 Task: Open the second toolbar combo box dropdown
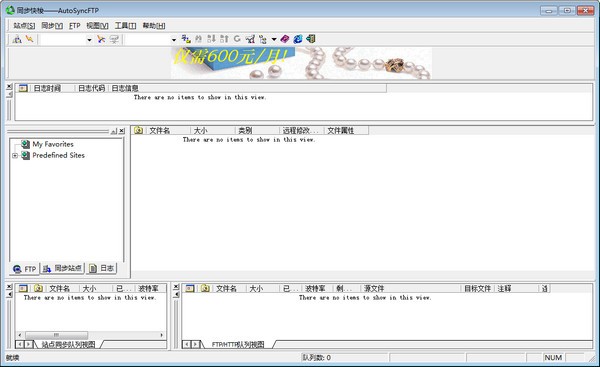point(174,39)
